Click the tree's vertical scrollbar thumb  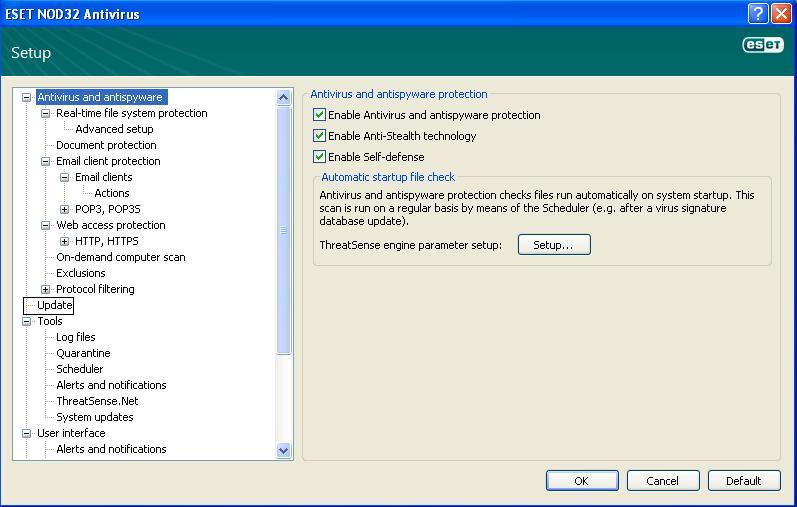pyautogui.click(x=284, y=230)
